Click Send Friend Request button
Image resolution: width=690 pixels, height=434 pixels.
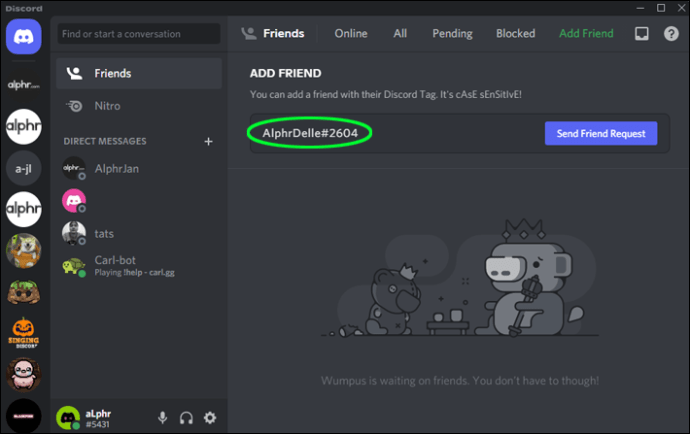pos(601,133)
